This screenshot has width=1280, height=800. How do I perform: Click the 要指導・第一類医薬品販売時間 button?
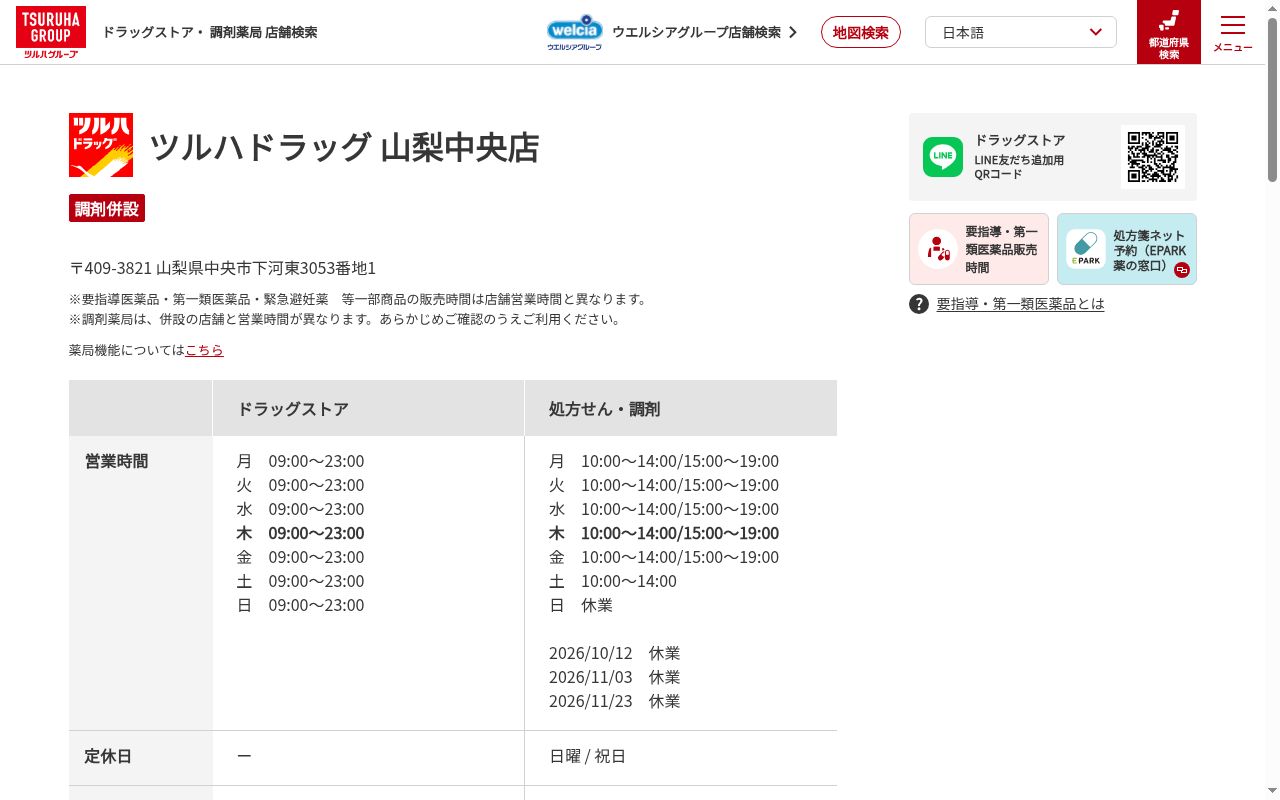pyautogui.click(x=979, y=249)
